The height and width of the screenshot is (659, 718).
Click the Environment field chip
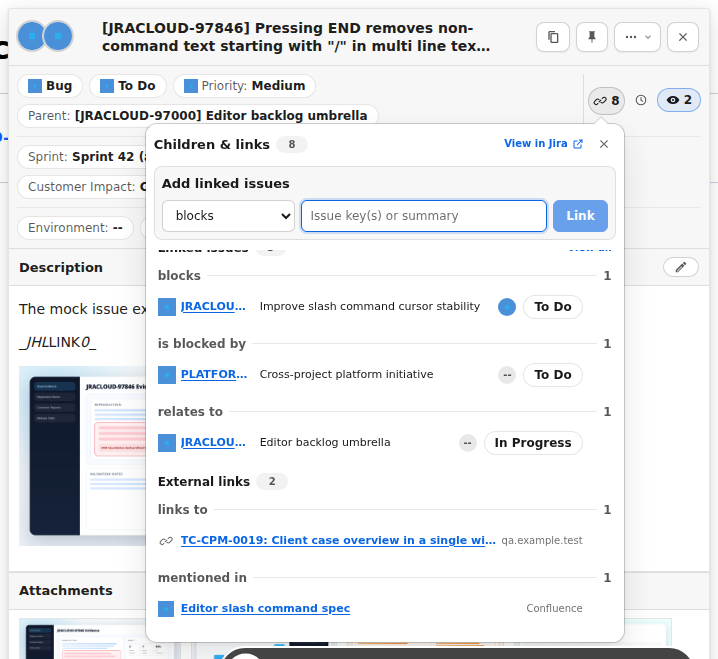pos(75,228)
